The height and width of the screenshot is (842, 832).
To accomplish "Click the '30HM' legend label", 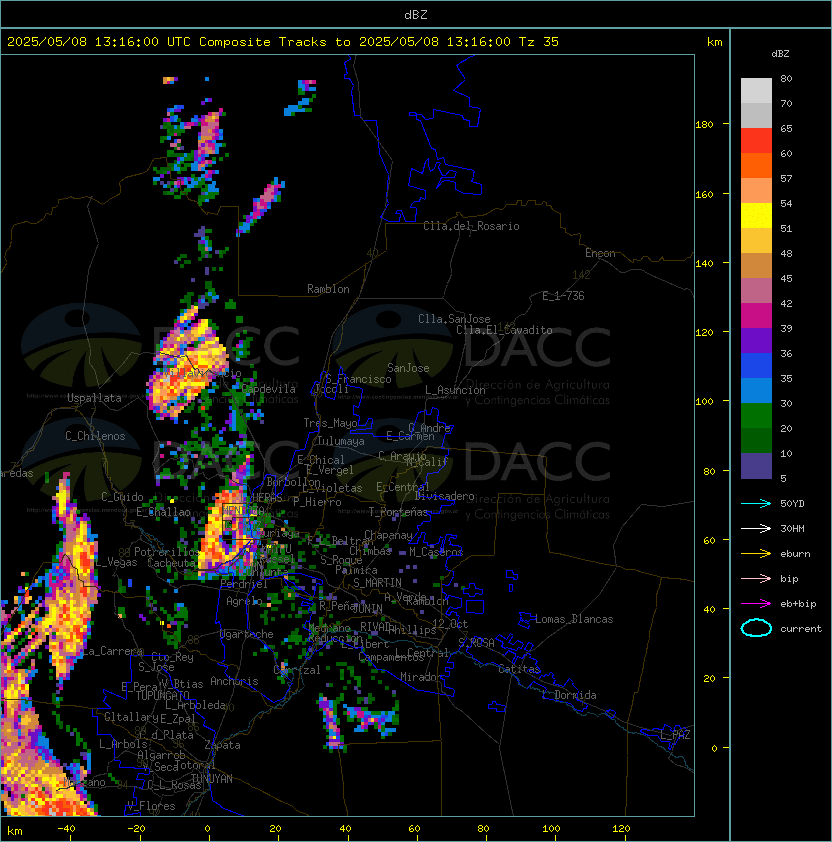I will [792, 529].
